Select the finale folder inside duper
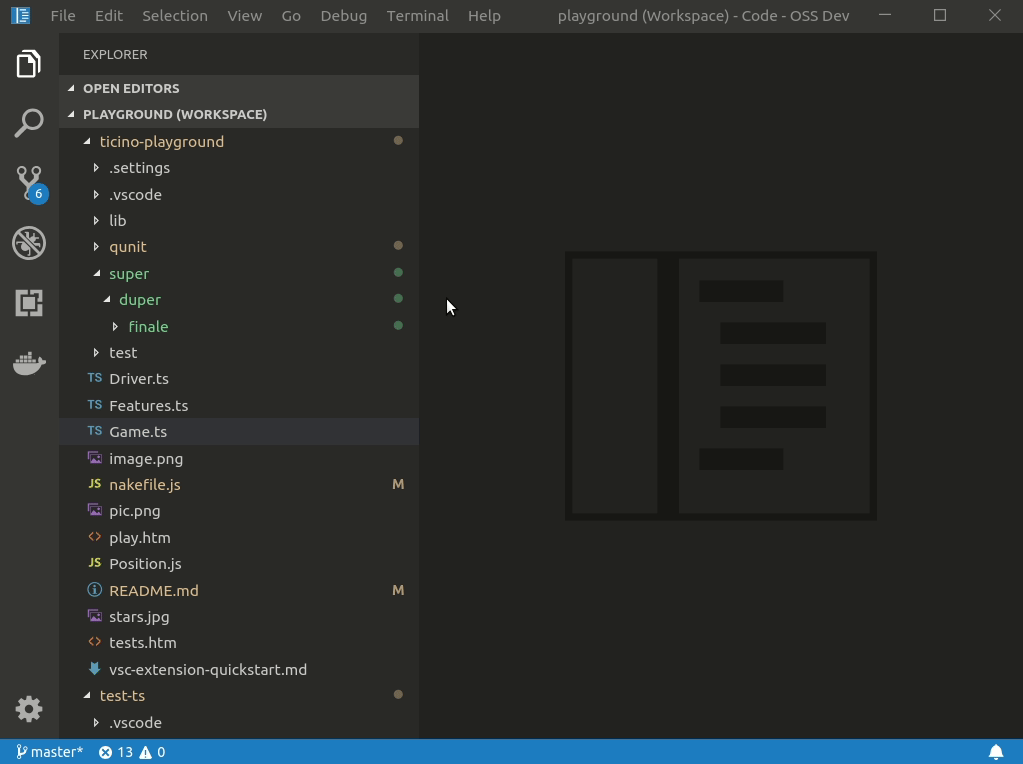The image size is (1023, 764). coord(148,326)
